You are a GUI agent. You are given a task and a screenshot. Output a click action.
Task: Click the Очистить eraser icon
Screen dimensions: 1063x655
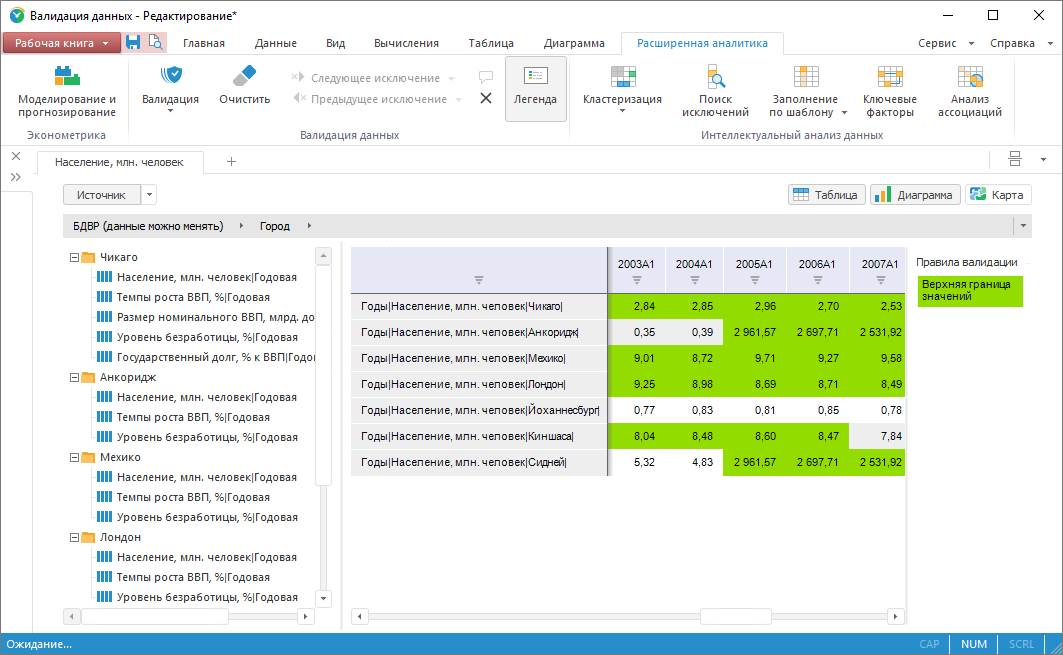[x=244, y=77]
